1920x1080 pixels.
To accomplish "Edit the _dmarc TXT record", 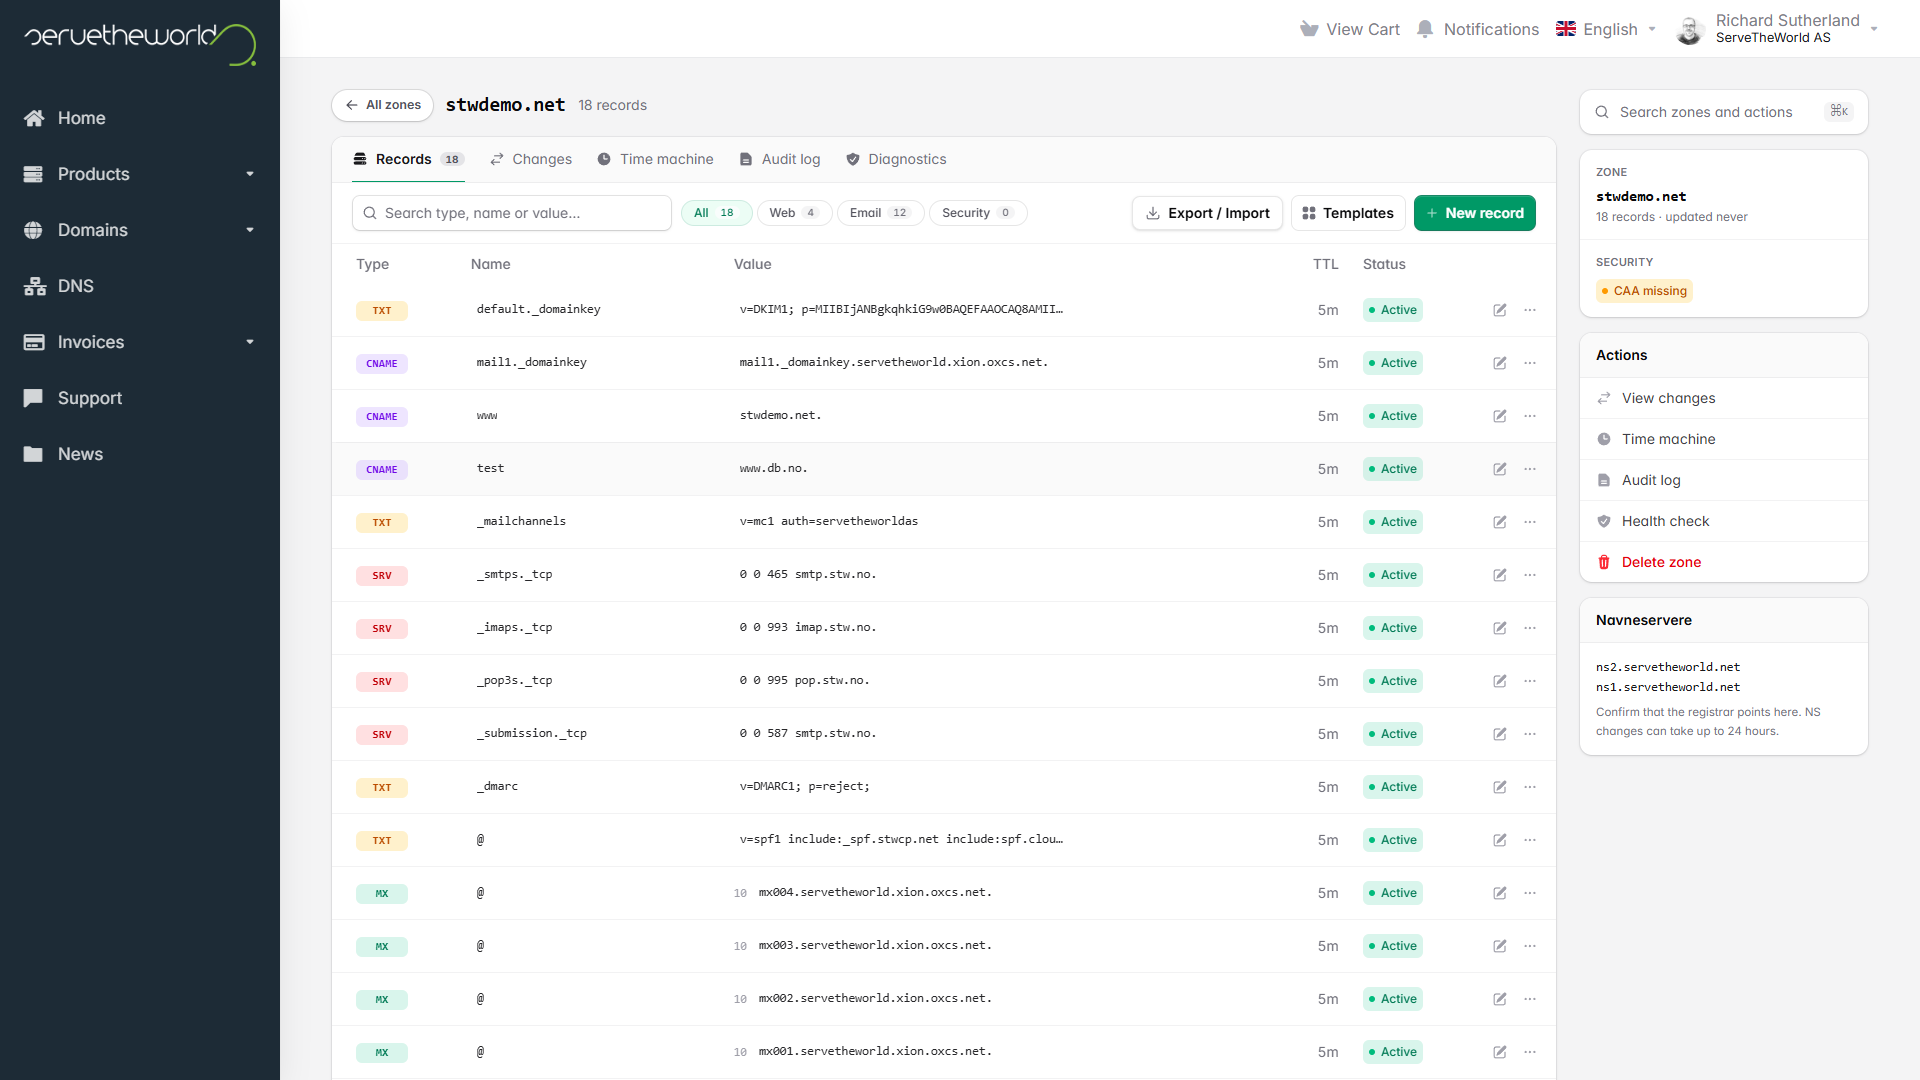I will 1500,787.
